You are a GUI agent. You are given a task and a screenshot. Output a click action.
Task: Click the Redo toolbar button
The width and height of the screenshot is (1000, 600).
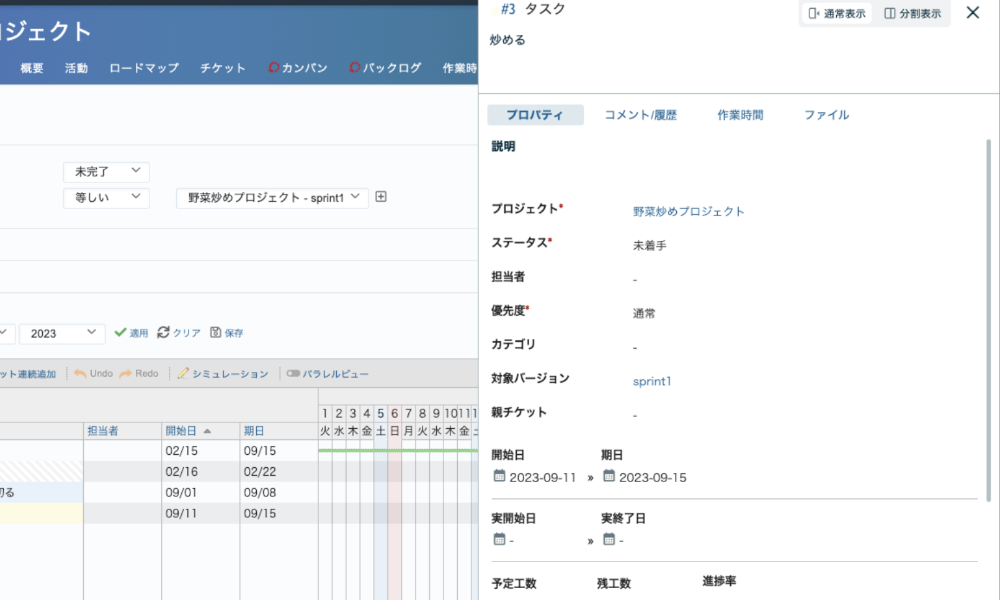tap(139, 374)
